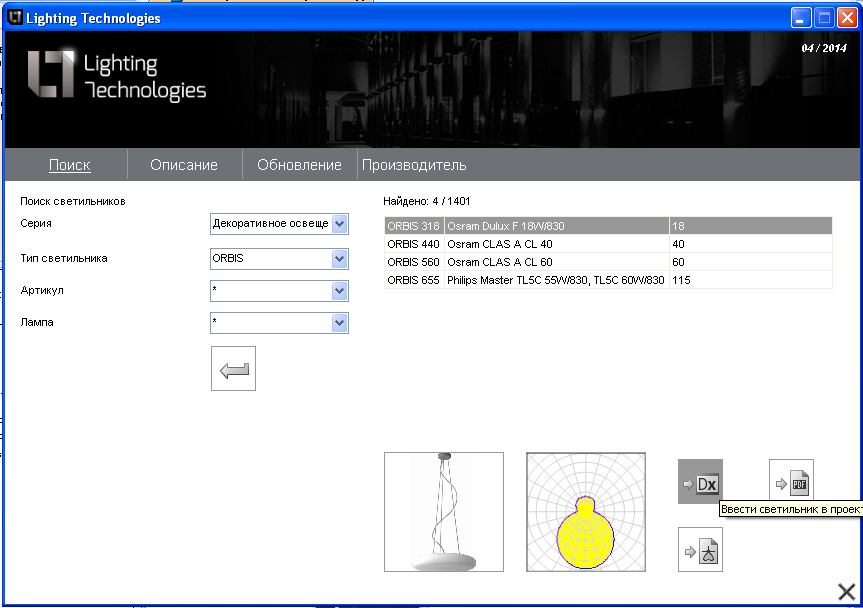Switch to the Поиск tab

pos(69,165)
